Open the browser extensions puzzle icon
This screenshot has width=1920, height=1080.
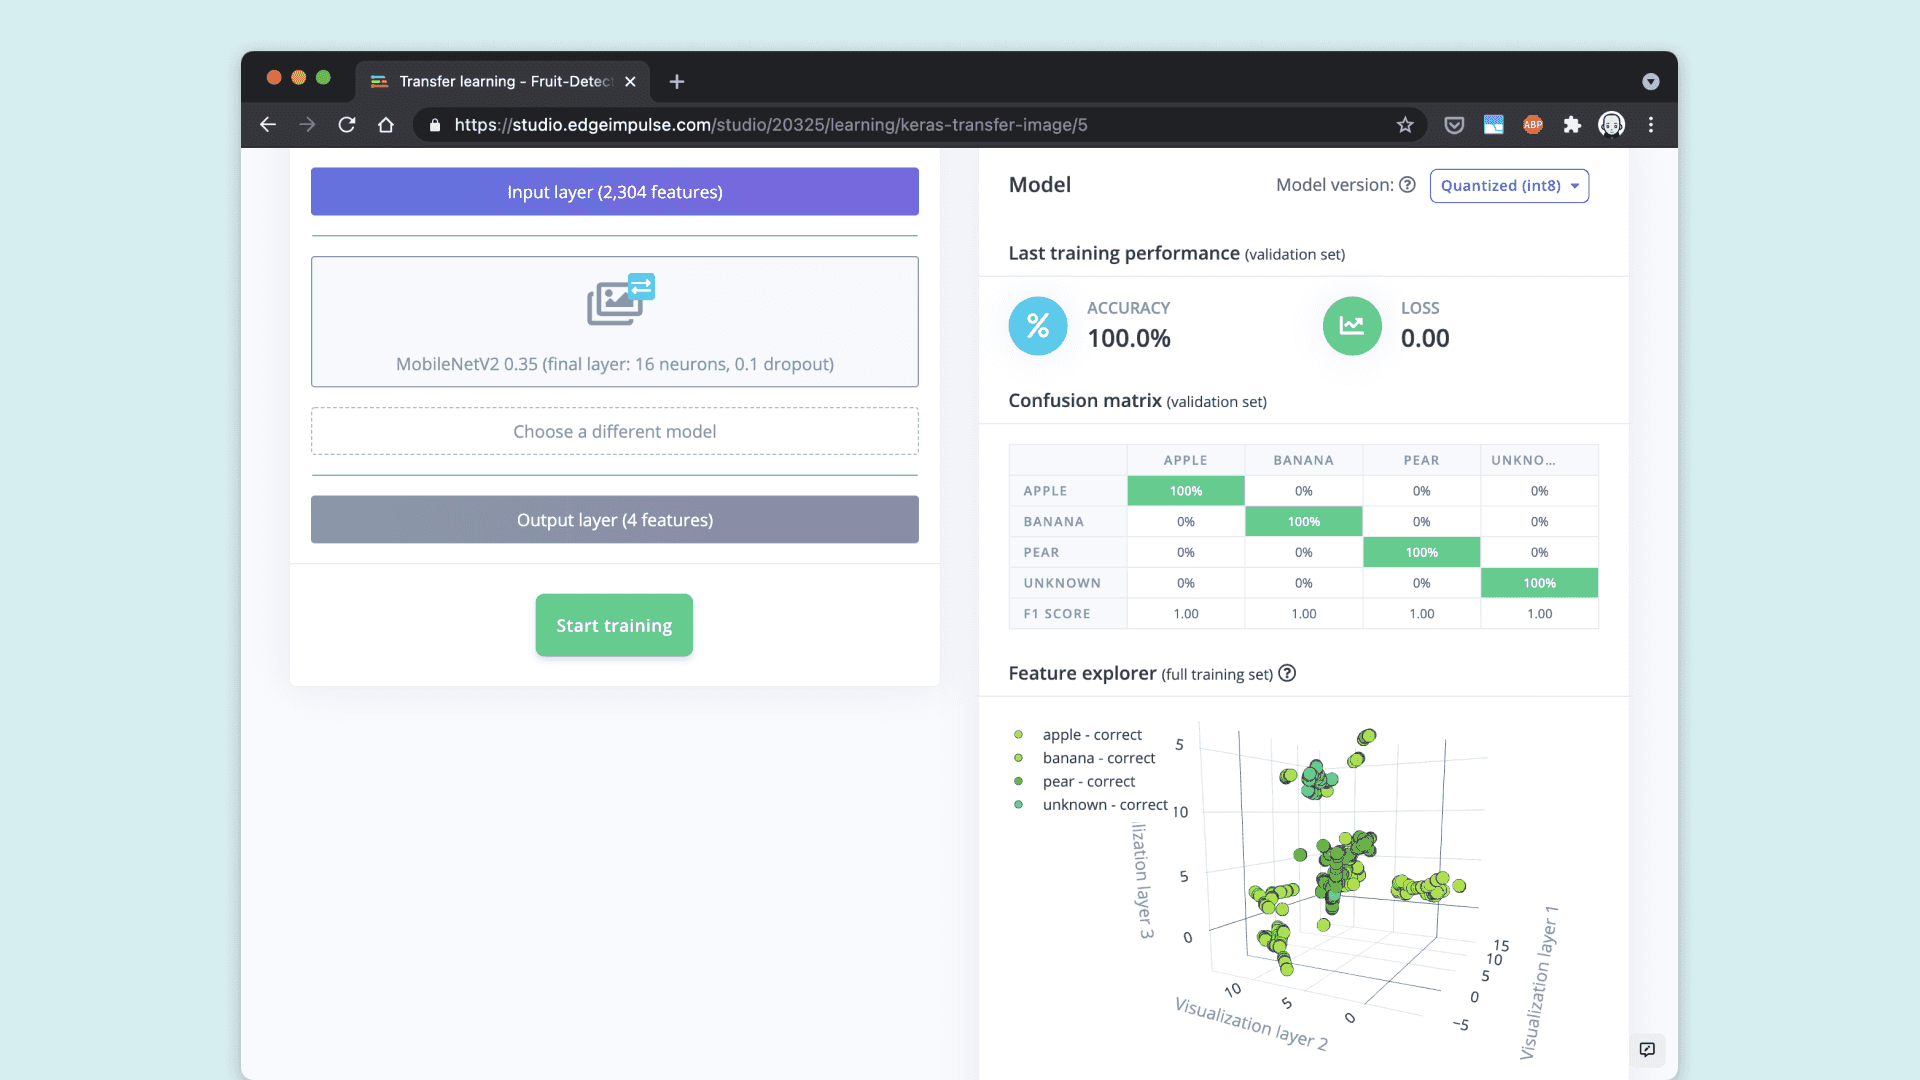(1572, 125)
